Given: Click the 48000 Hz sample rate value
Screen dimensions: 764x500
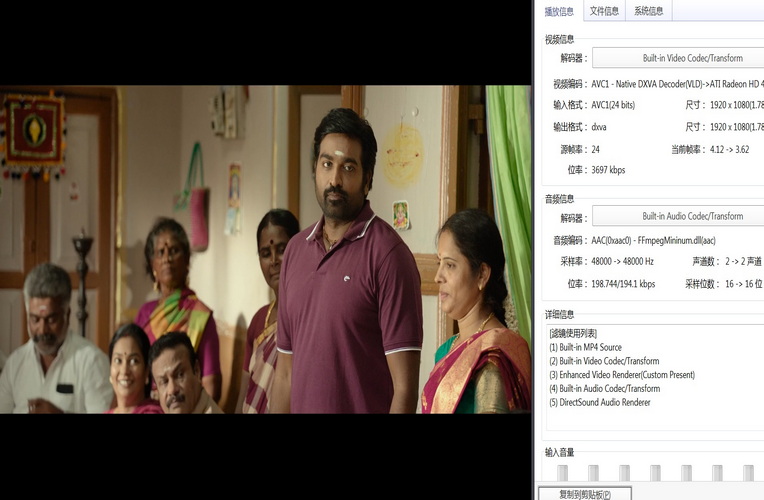Looking at the screenshot, I should tap(622, 261).
